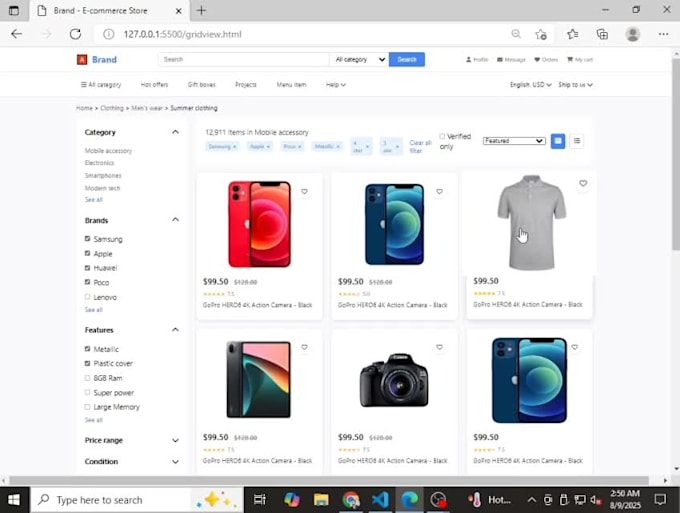Open the browser Collections panel

coord(602,34)
